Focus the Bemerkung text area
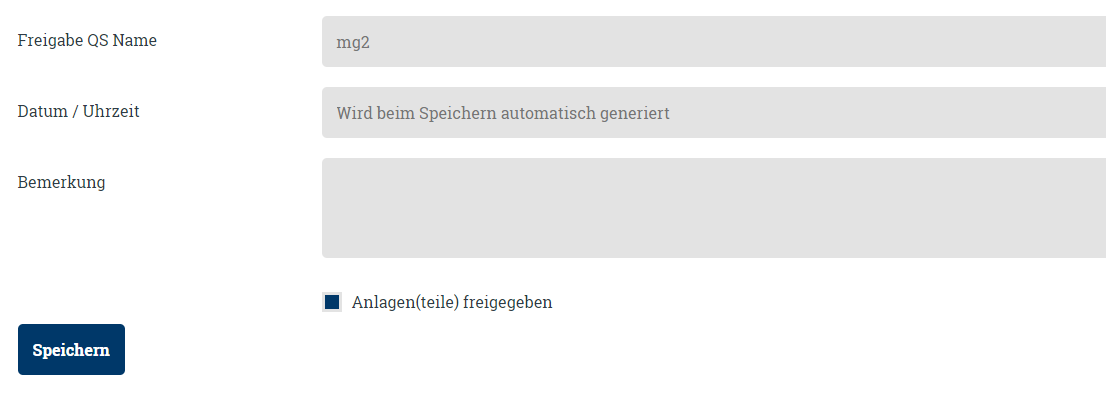Image resolution: width=1106 pixels, height=395 pixels. [x=714, y=208]
